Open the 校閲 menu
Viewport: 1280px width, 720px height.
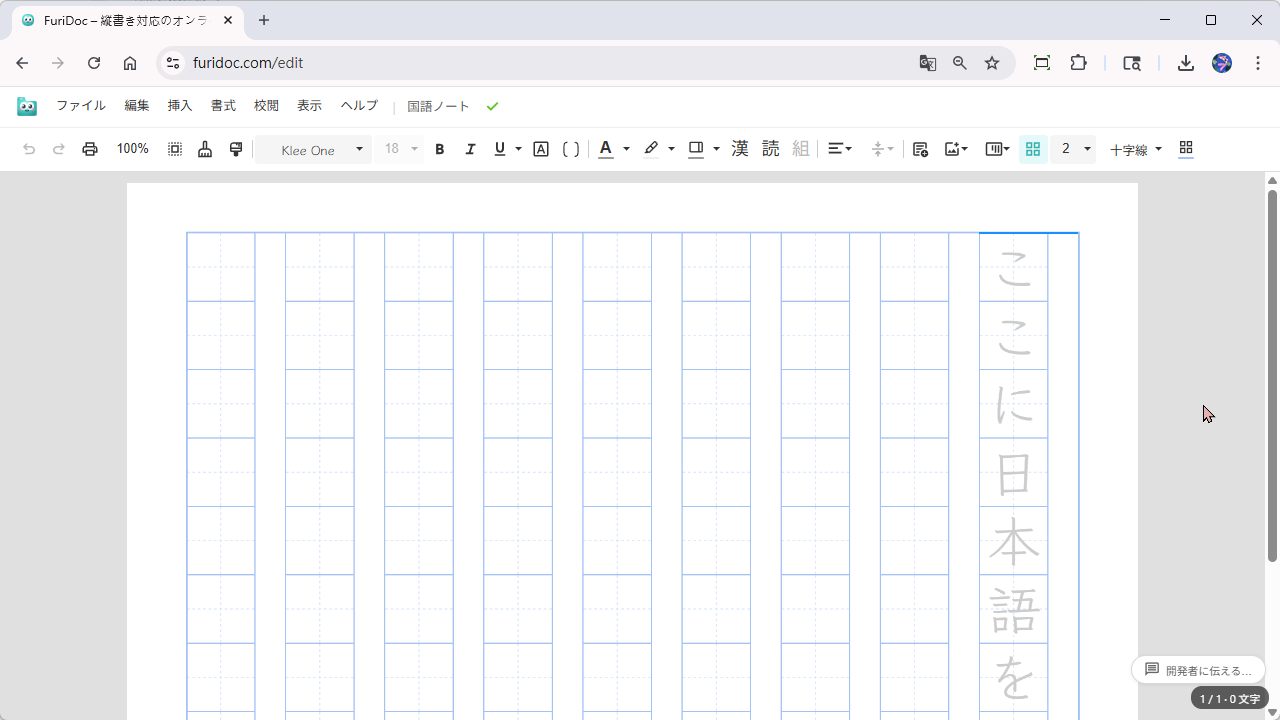tap(266, 106)
